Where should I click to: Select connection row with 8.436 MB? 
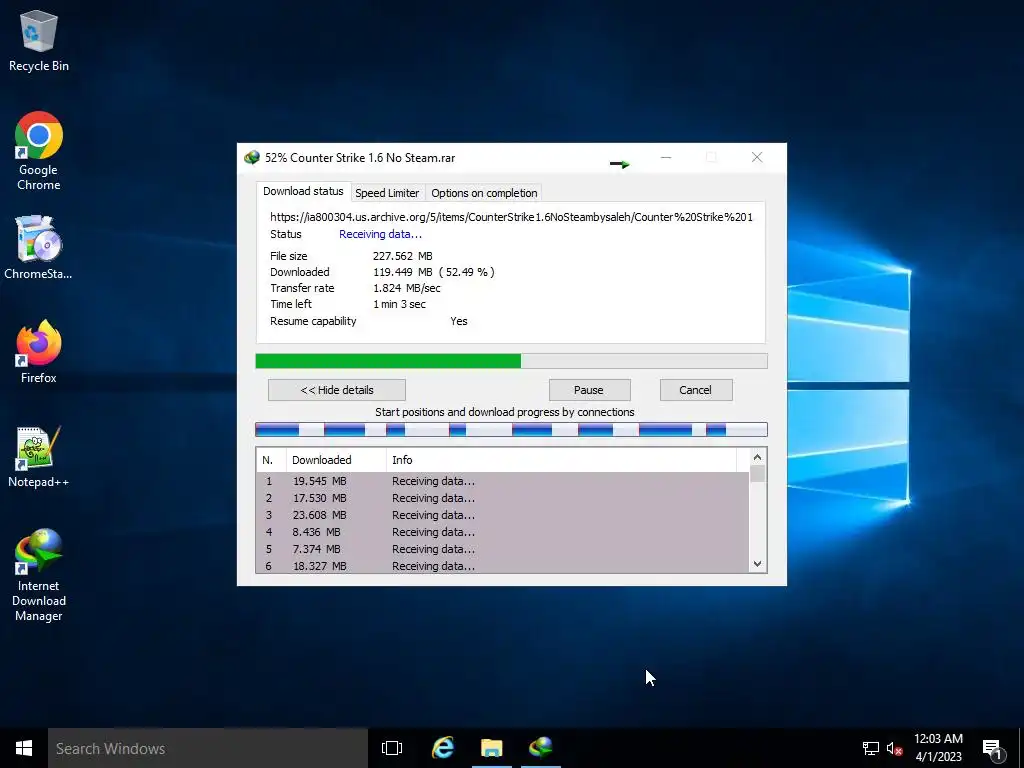(503, 532)
